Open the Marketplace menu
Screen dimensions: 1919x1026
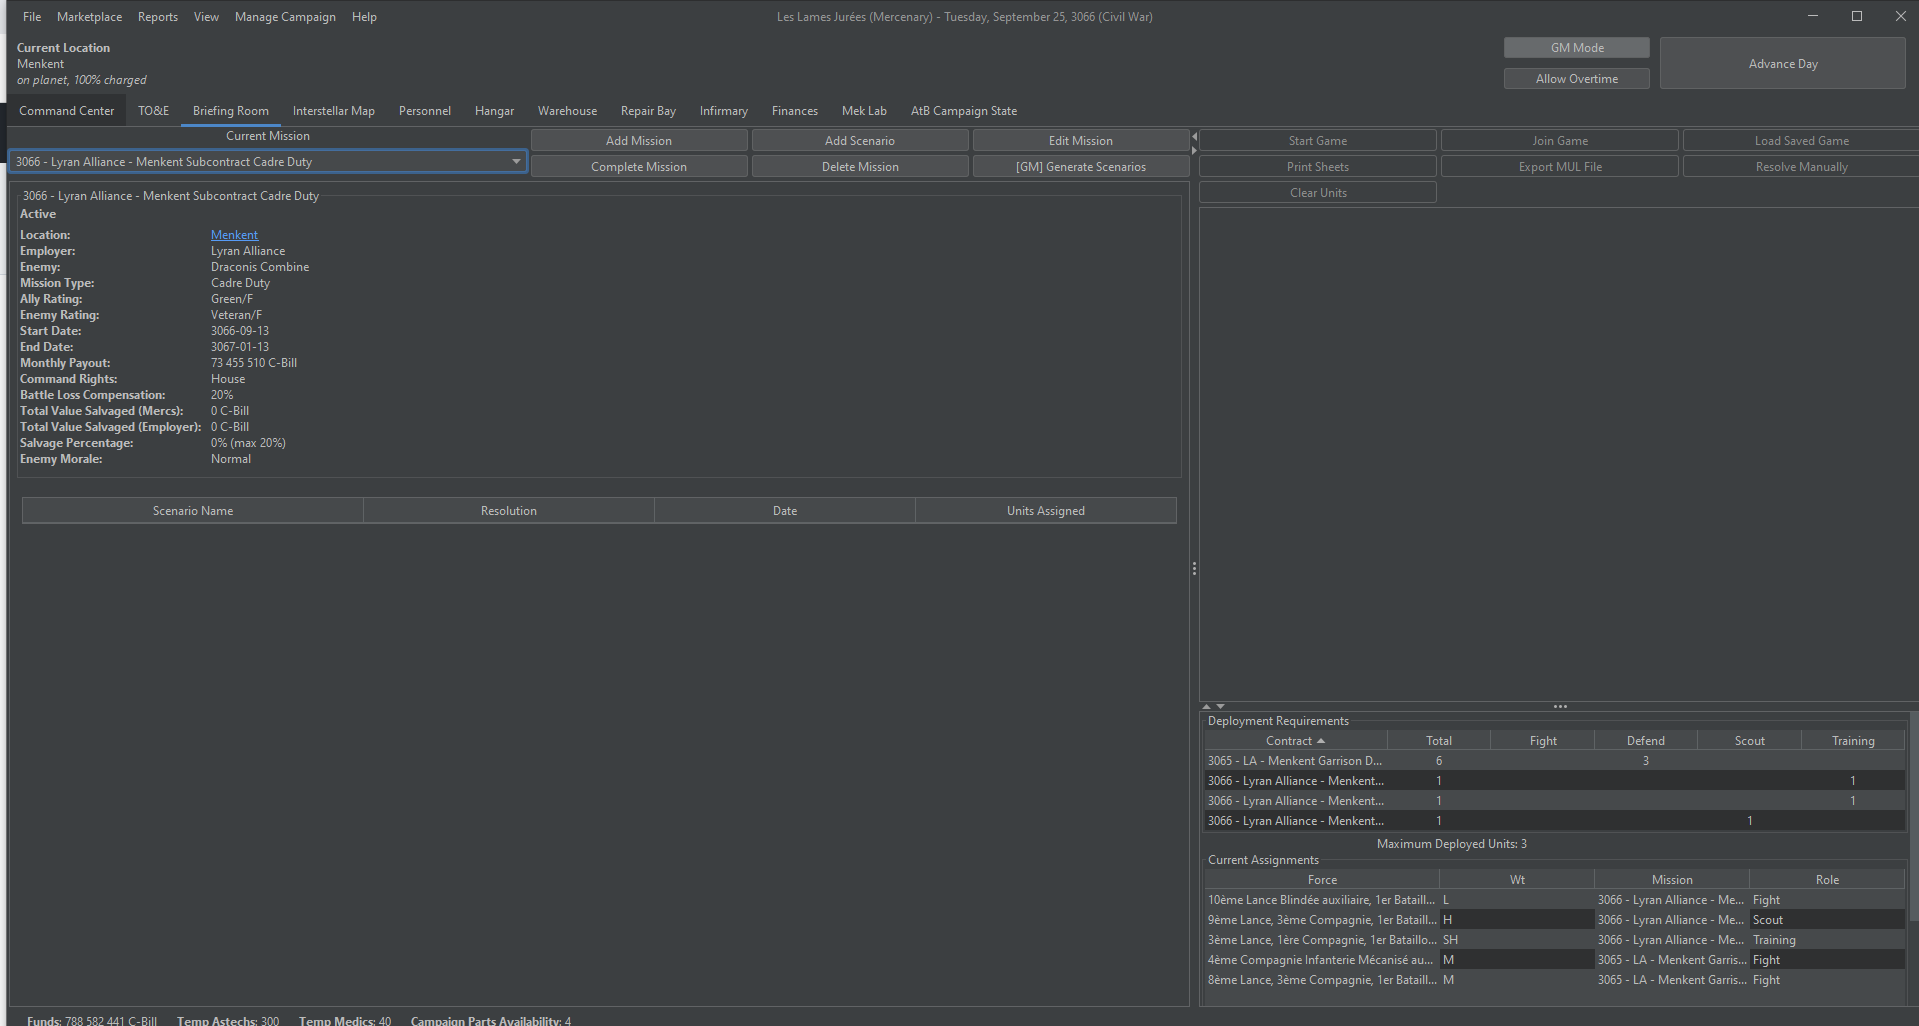point(89,16)
